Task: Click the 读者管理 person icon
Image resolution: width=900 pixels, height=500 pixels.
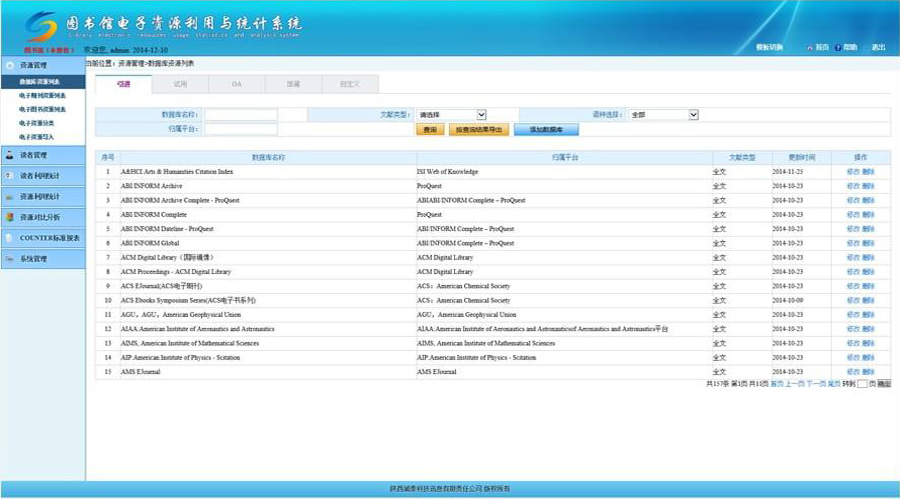Action: point(9,155)
